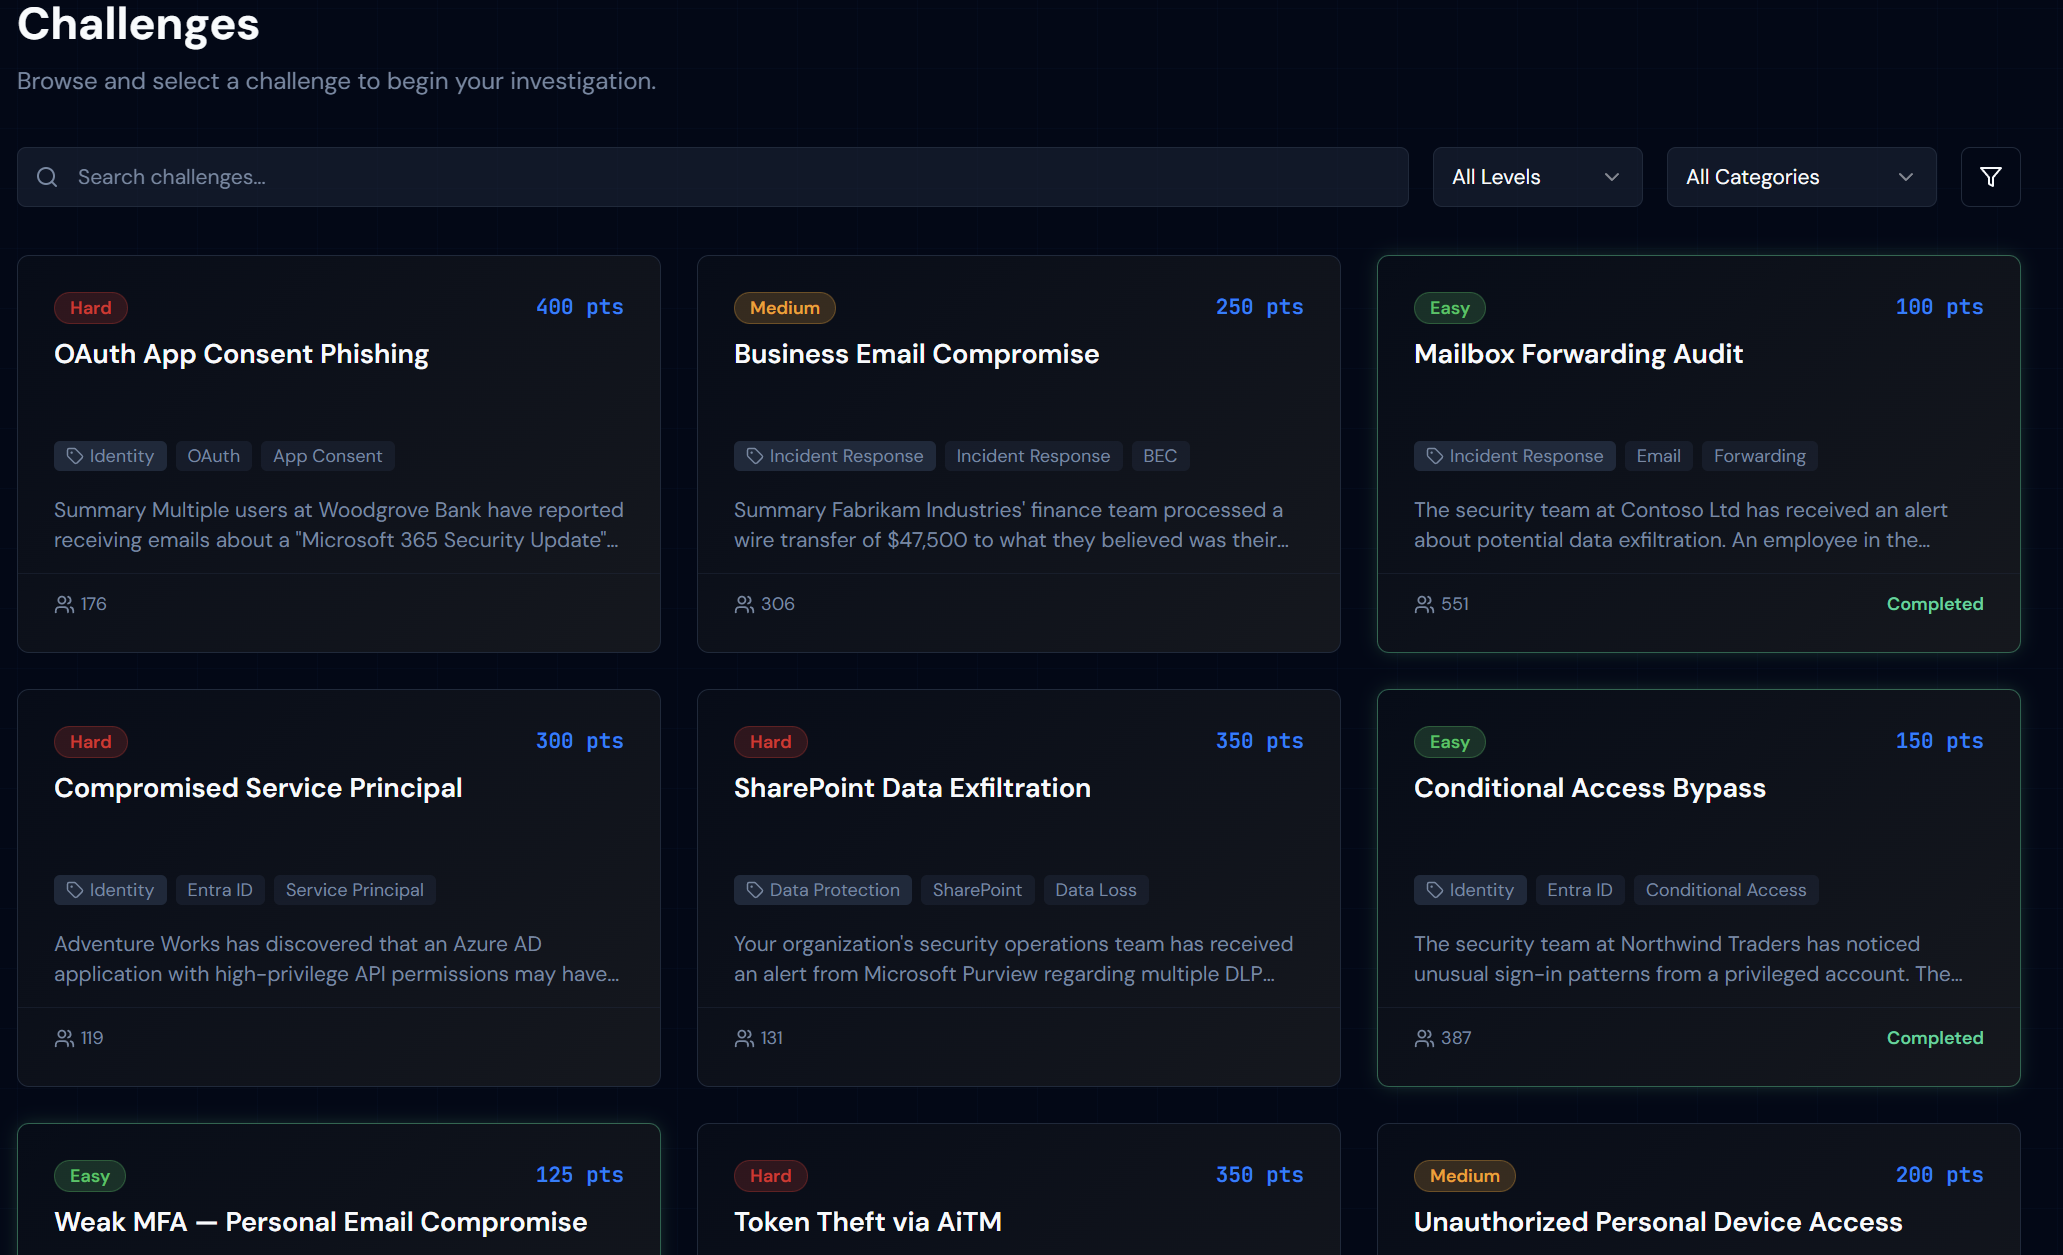Click Hard badge on SharePoint Data Exfiltration
The height and width of the screenshot is (1255, 2063).
pyautogui.click(x=770, y=742)
